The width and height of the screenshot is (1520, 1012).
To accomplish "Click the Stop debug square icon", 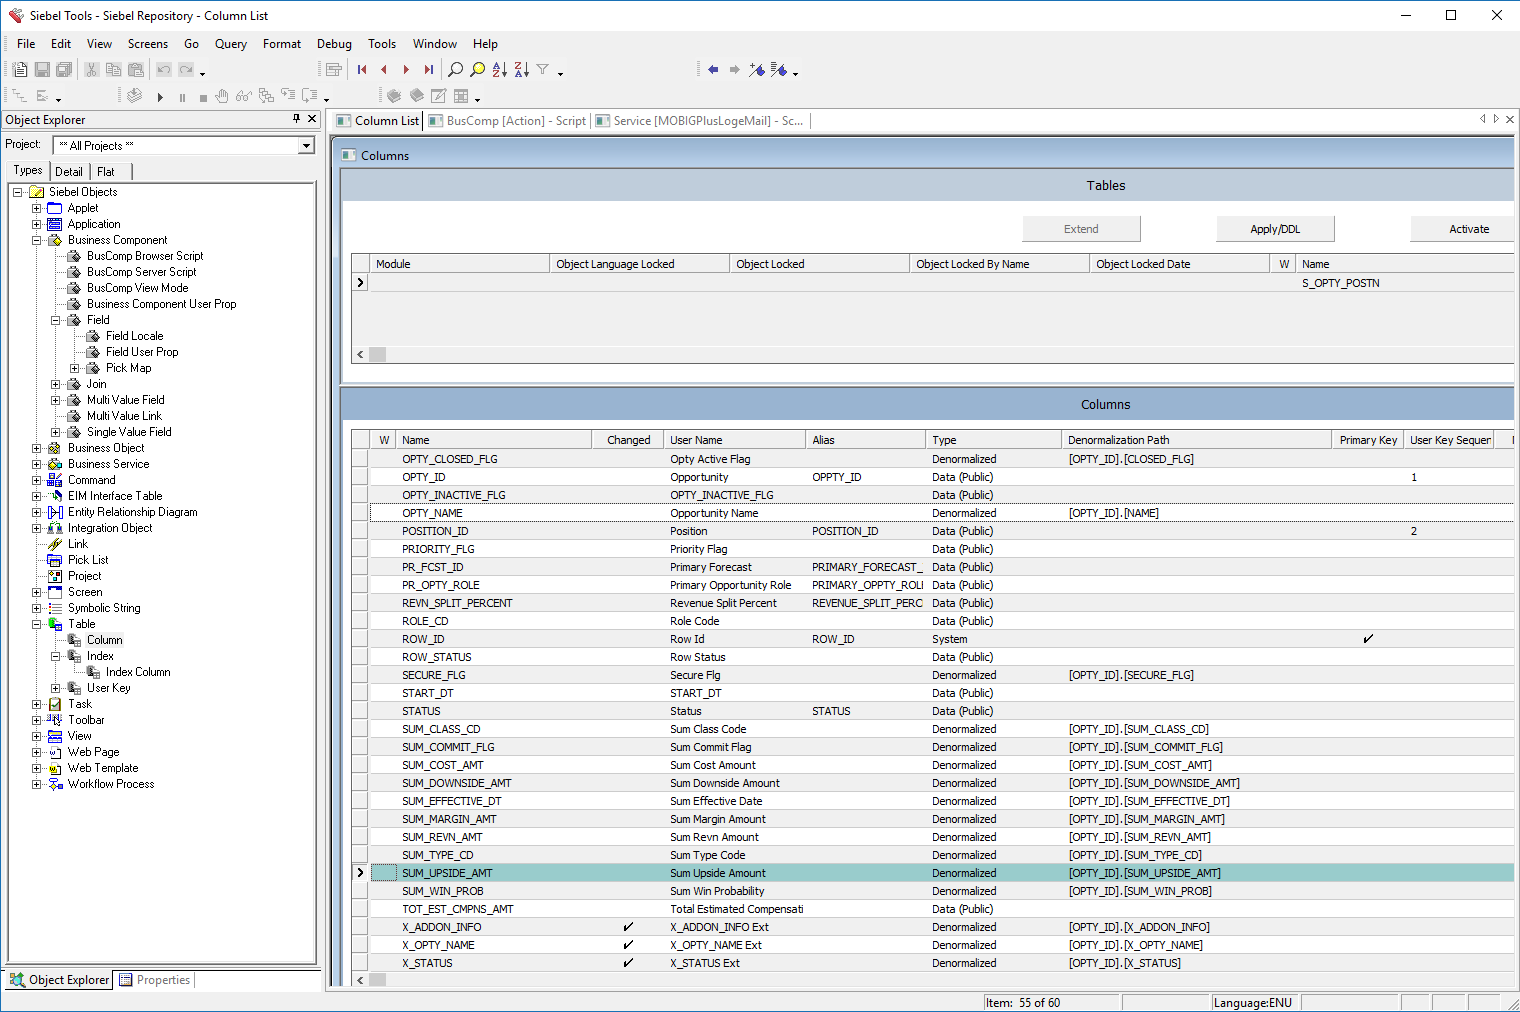I will (203, 97).
